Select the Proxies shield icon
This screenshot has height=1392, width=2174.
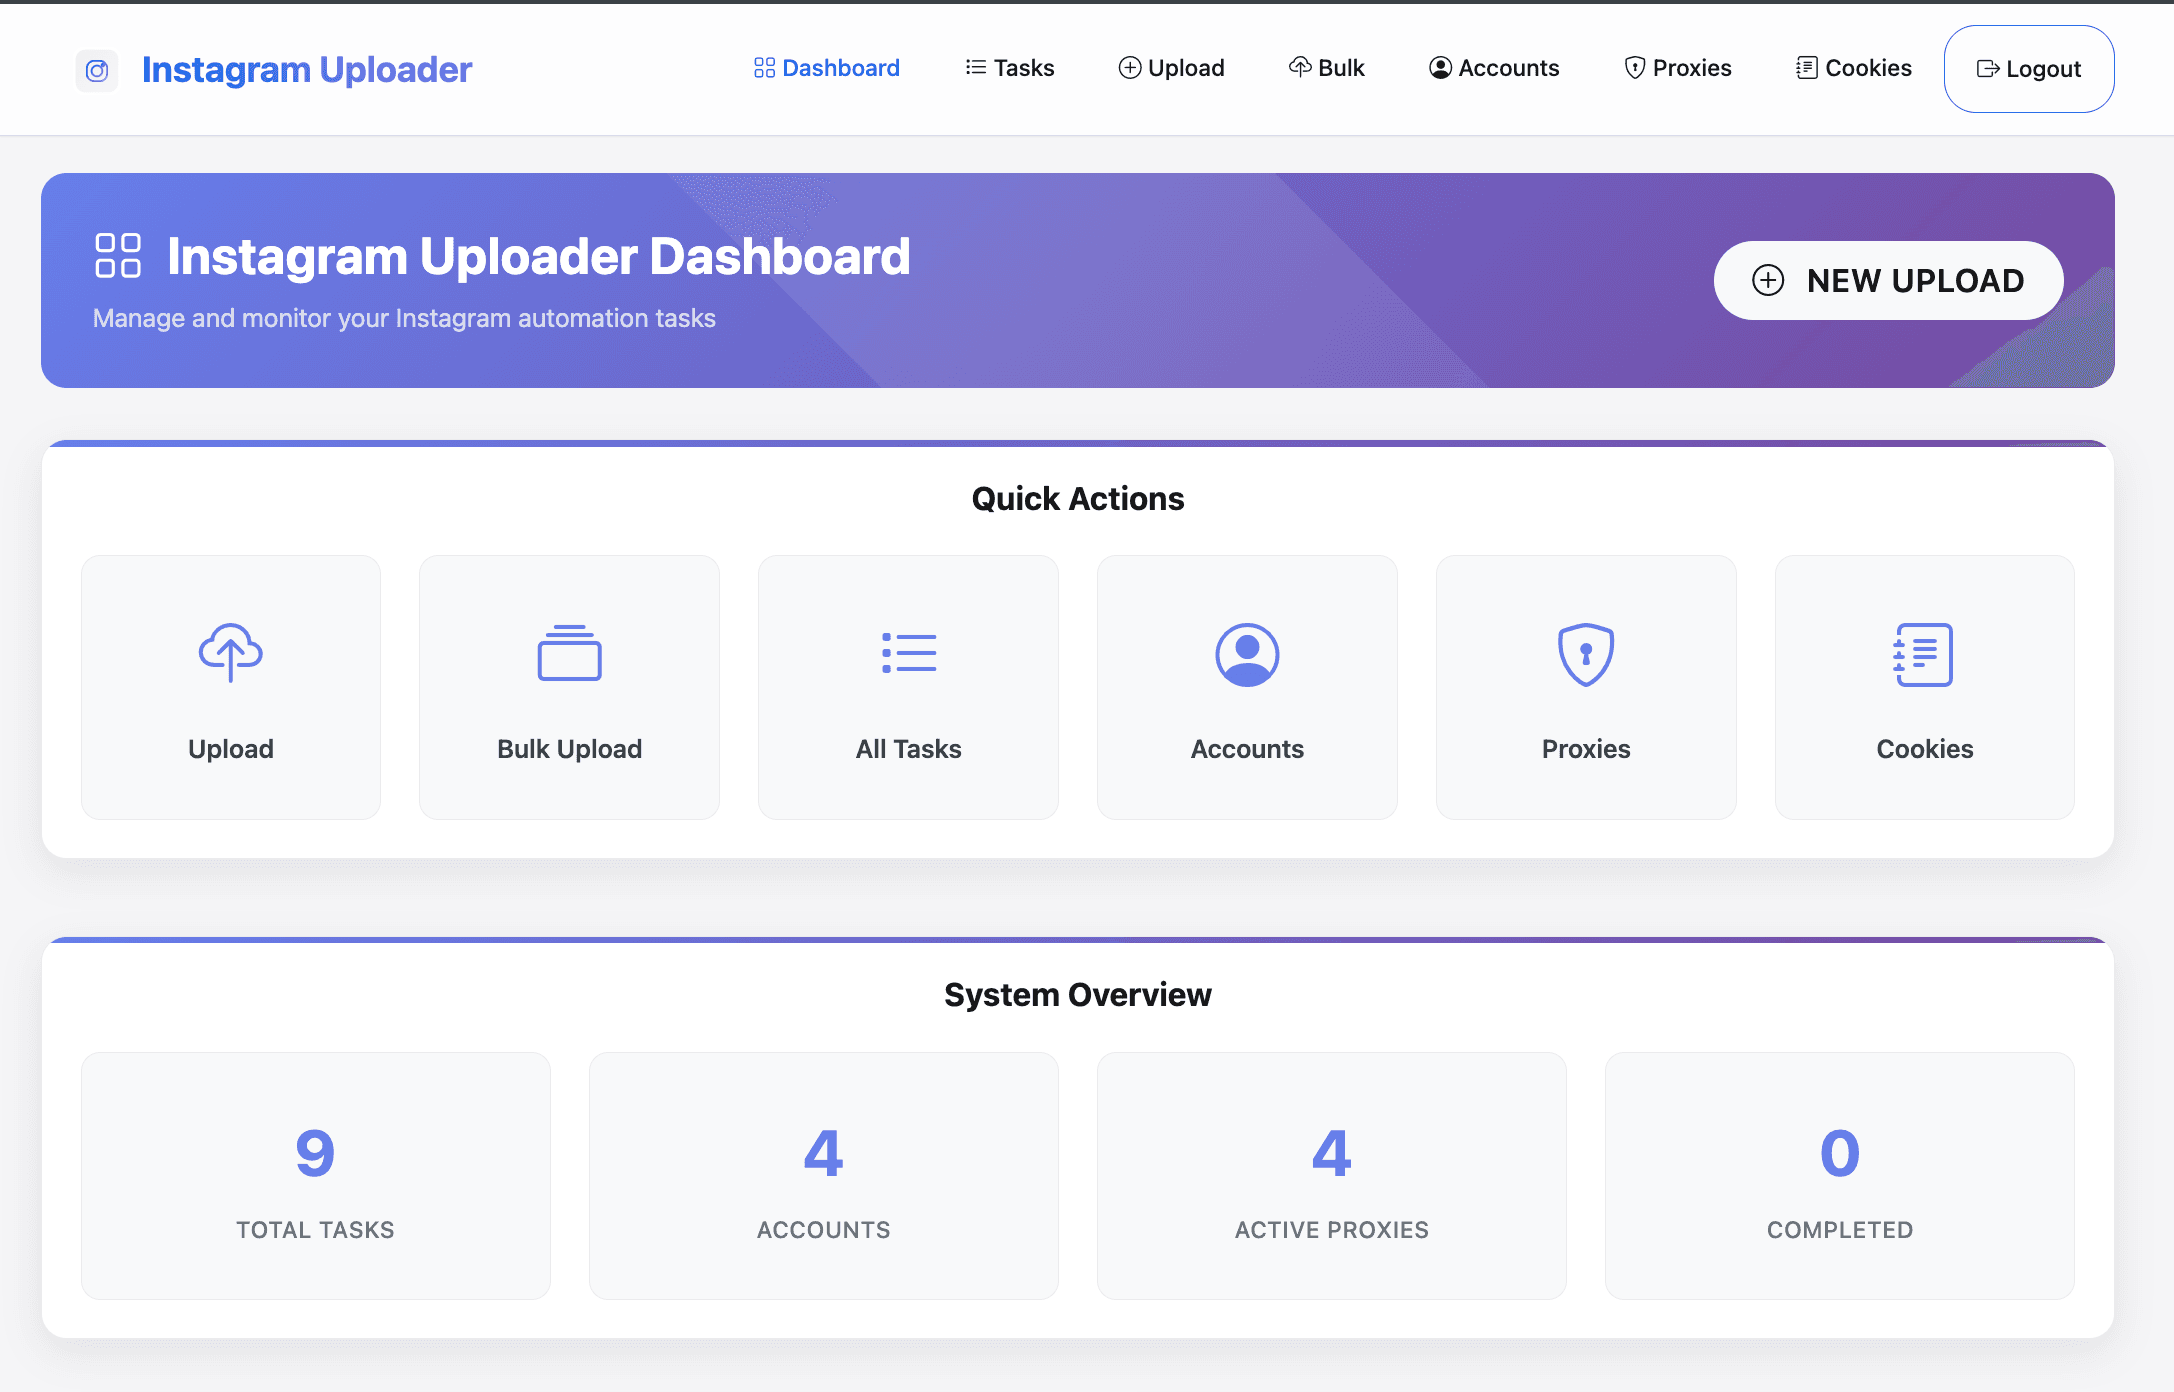click(x=1585, y=654)
